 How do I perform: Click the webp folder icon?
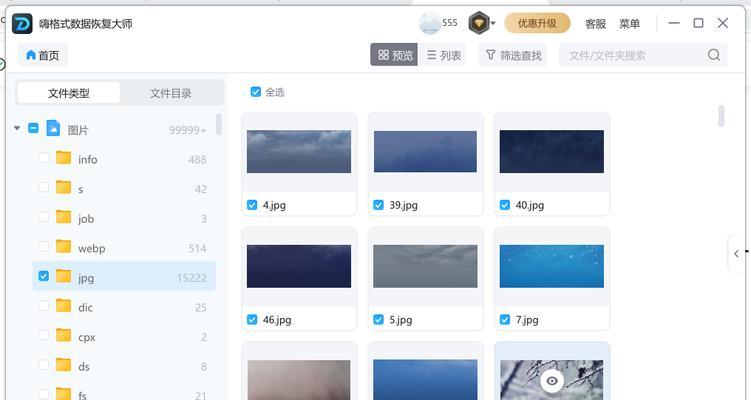(x=63, y=246)
